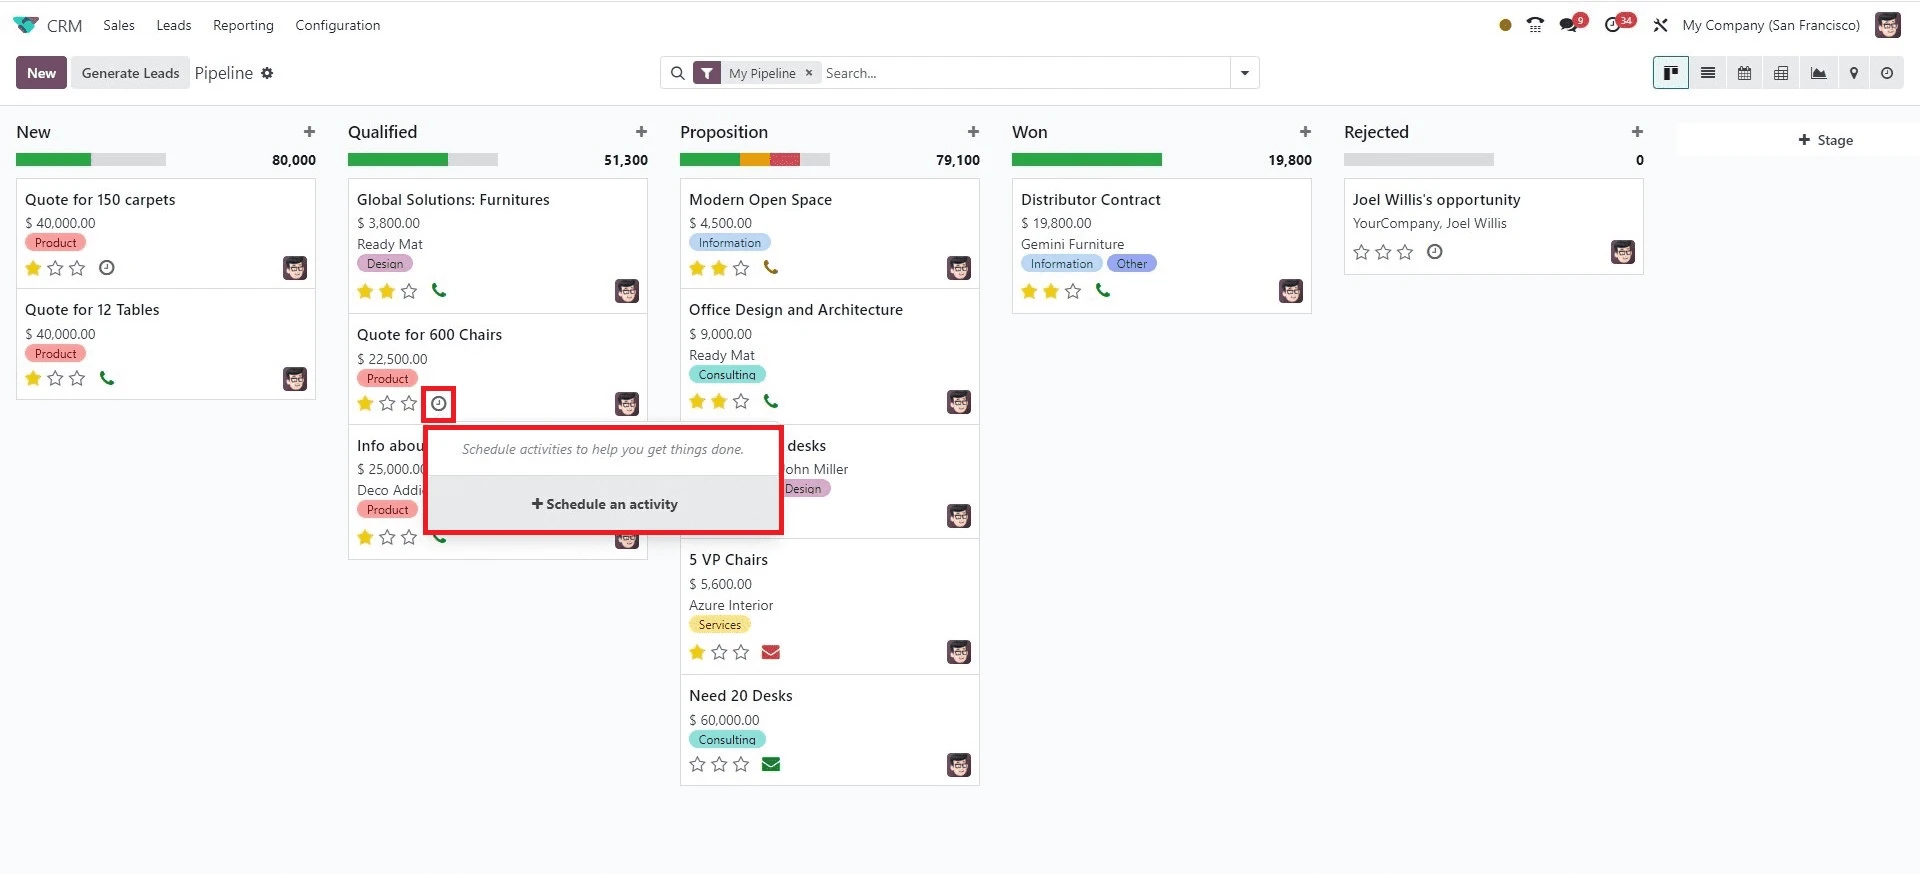The image size is (1920, 874).
Task: Click orange segment of Proposition progress bar
Action: [x=754, y=160]
